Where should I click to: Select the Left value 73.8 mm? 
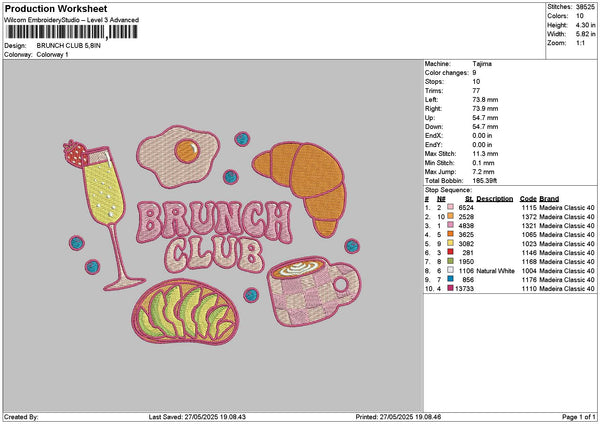pos(485,99)
